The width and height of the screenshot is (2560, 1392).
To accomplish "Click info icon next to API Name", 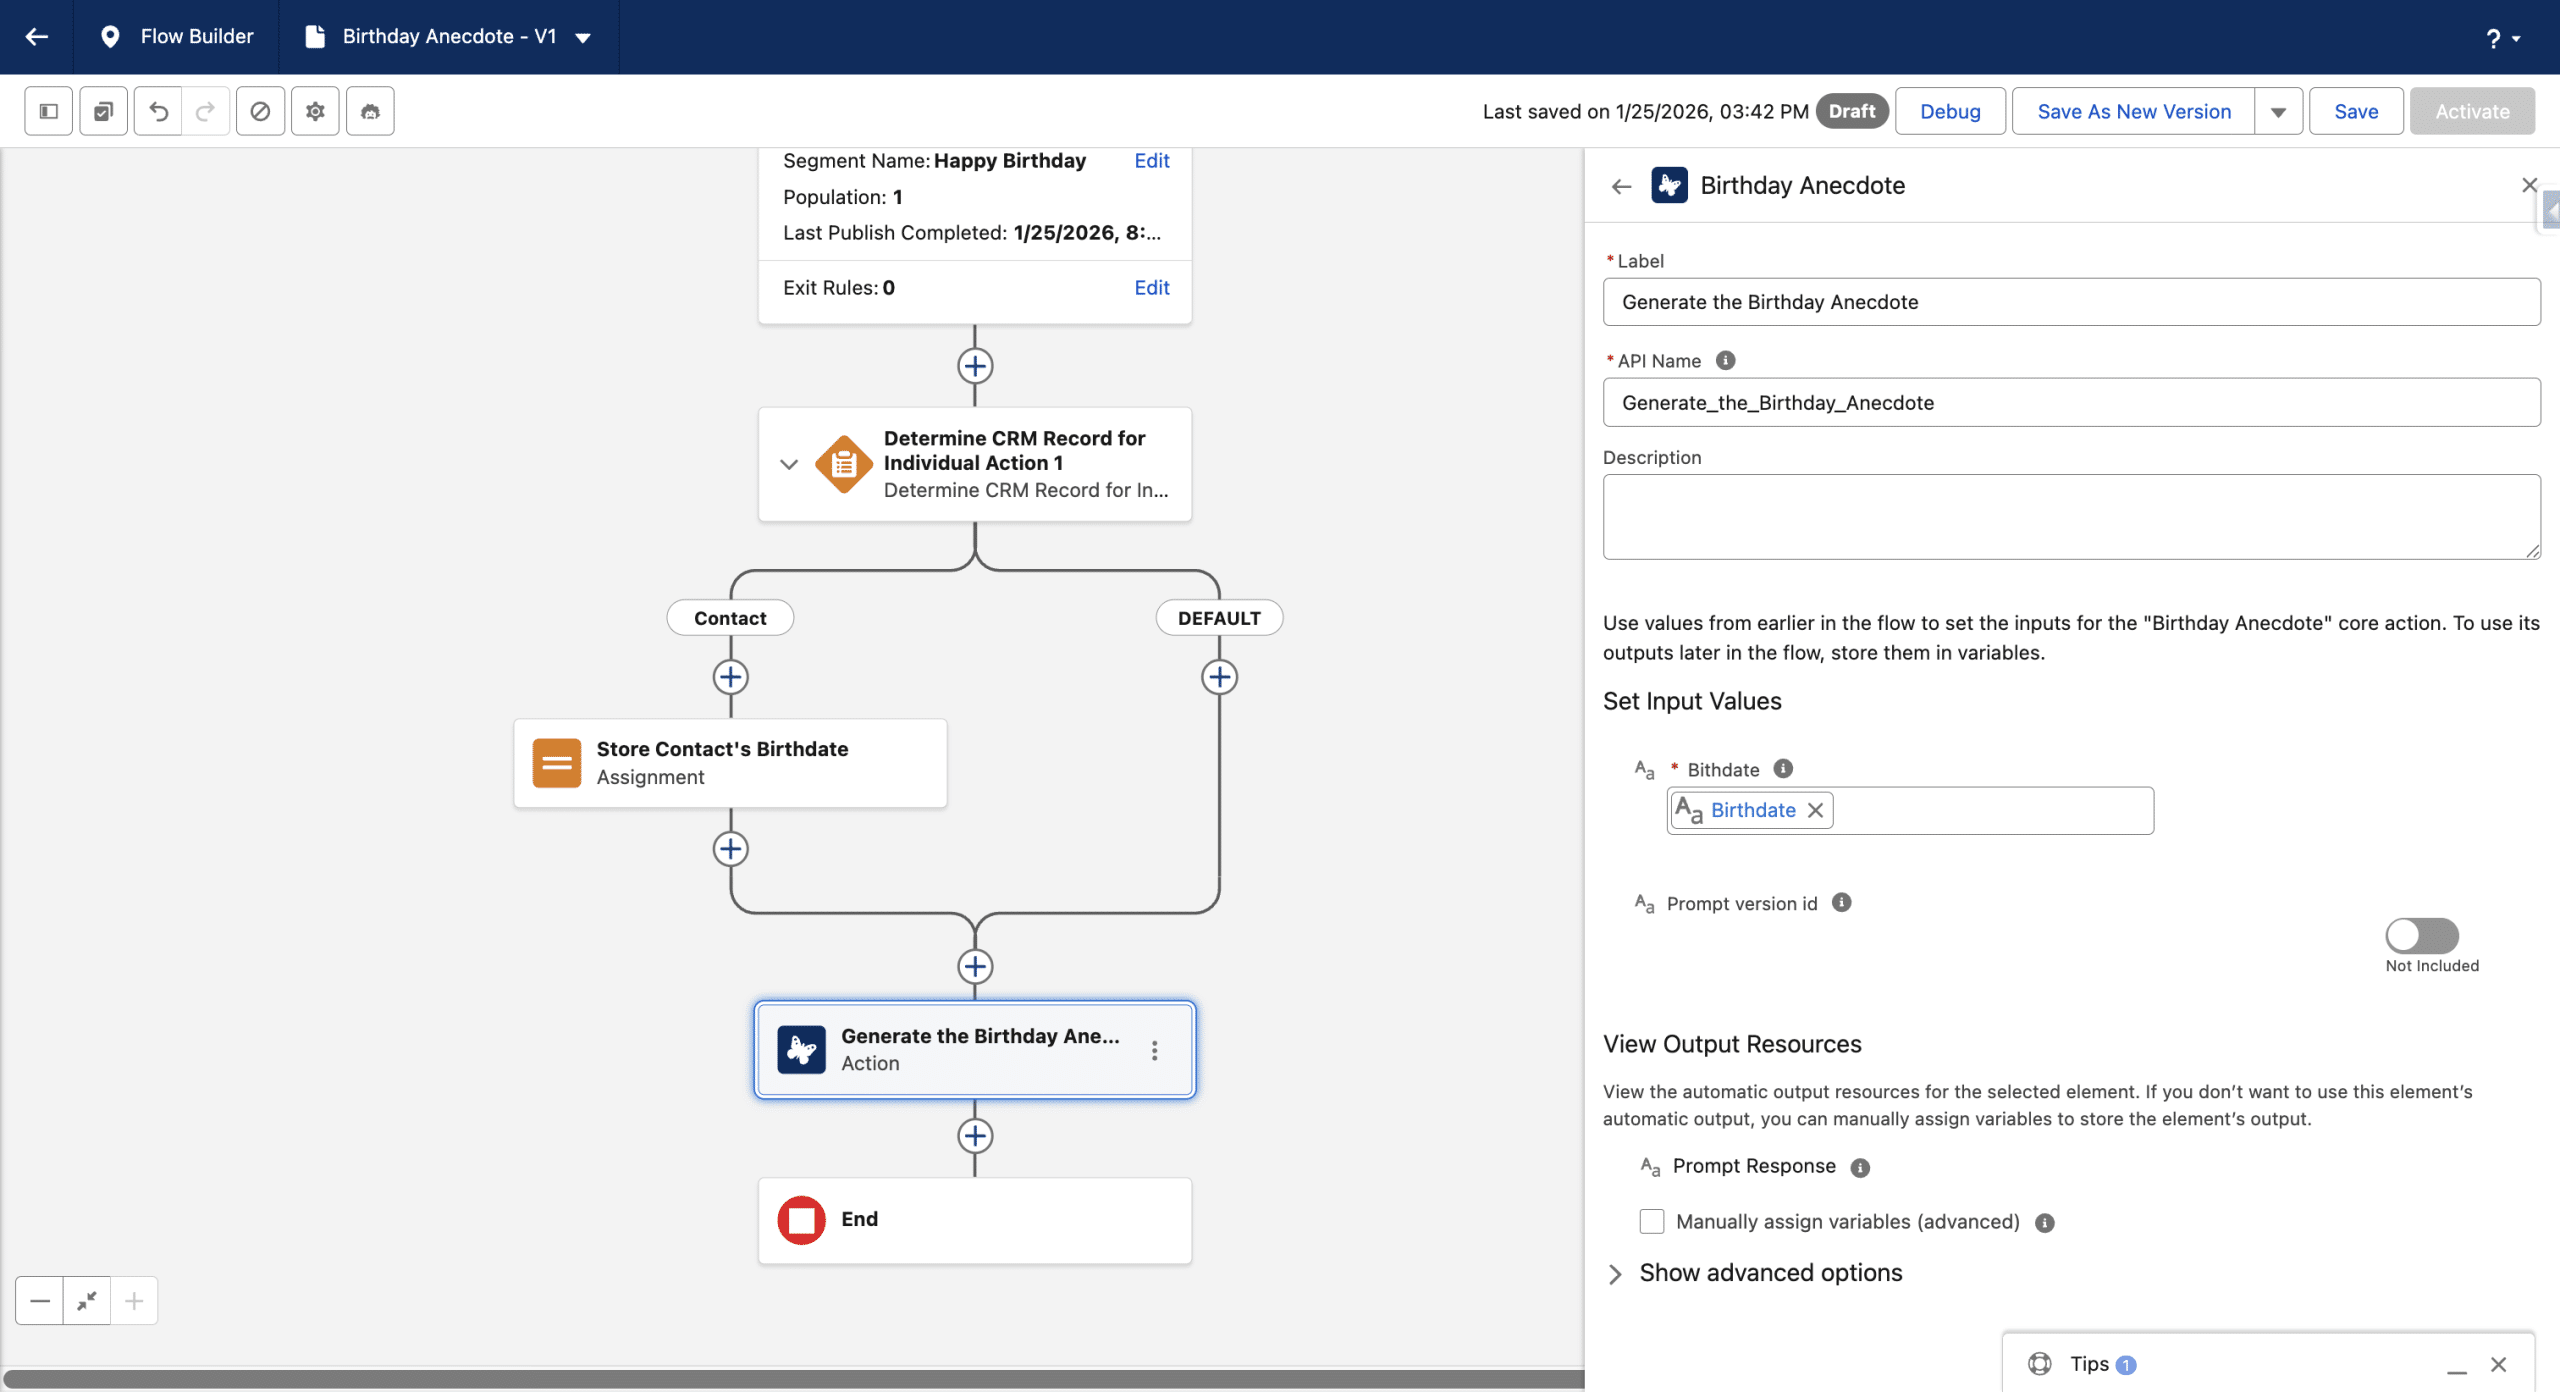I will 1725,361.
